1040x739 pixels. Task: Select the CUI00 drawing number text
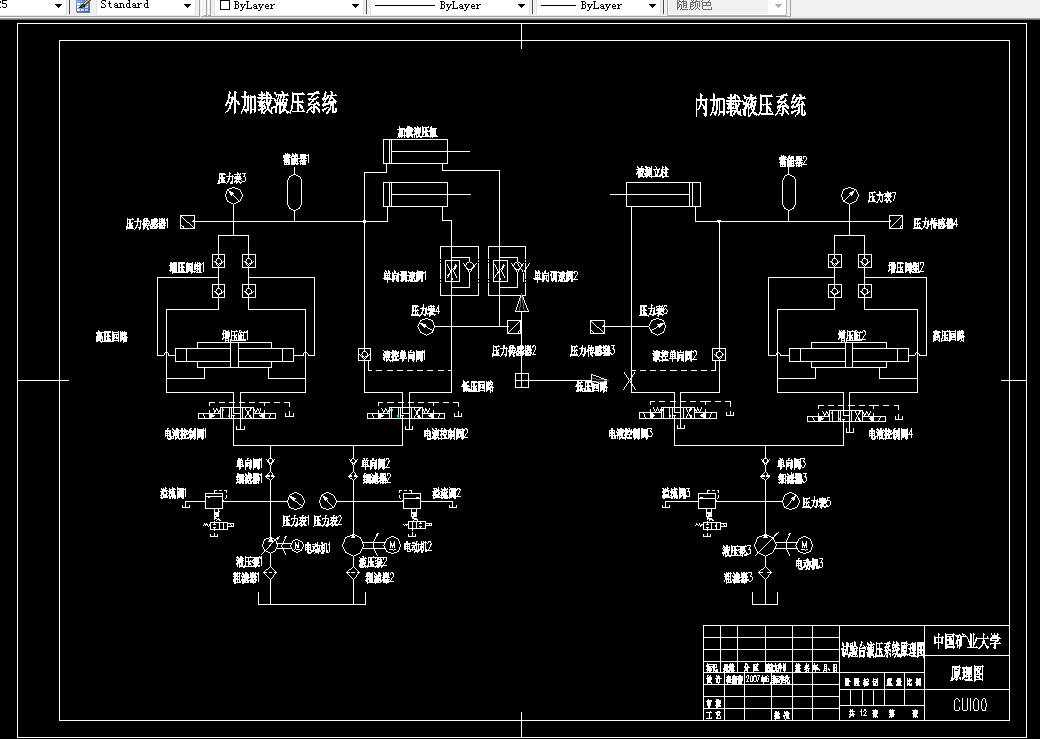click(x=970, y=704)
